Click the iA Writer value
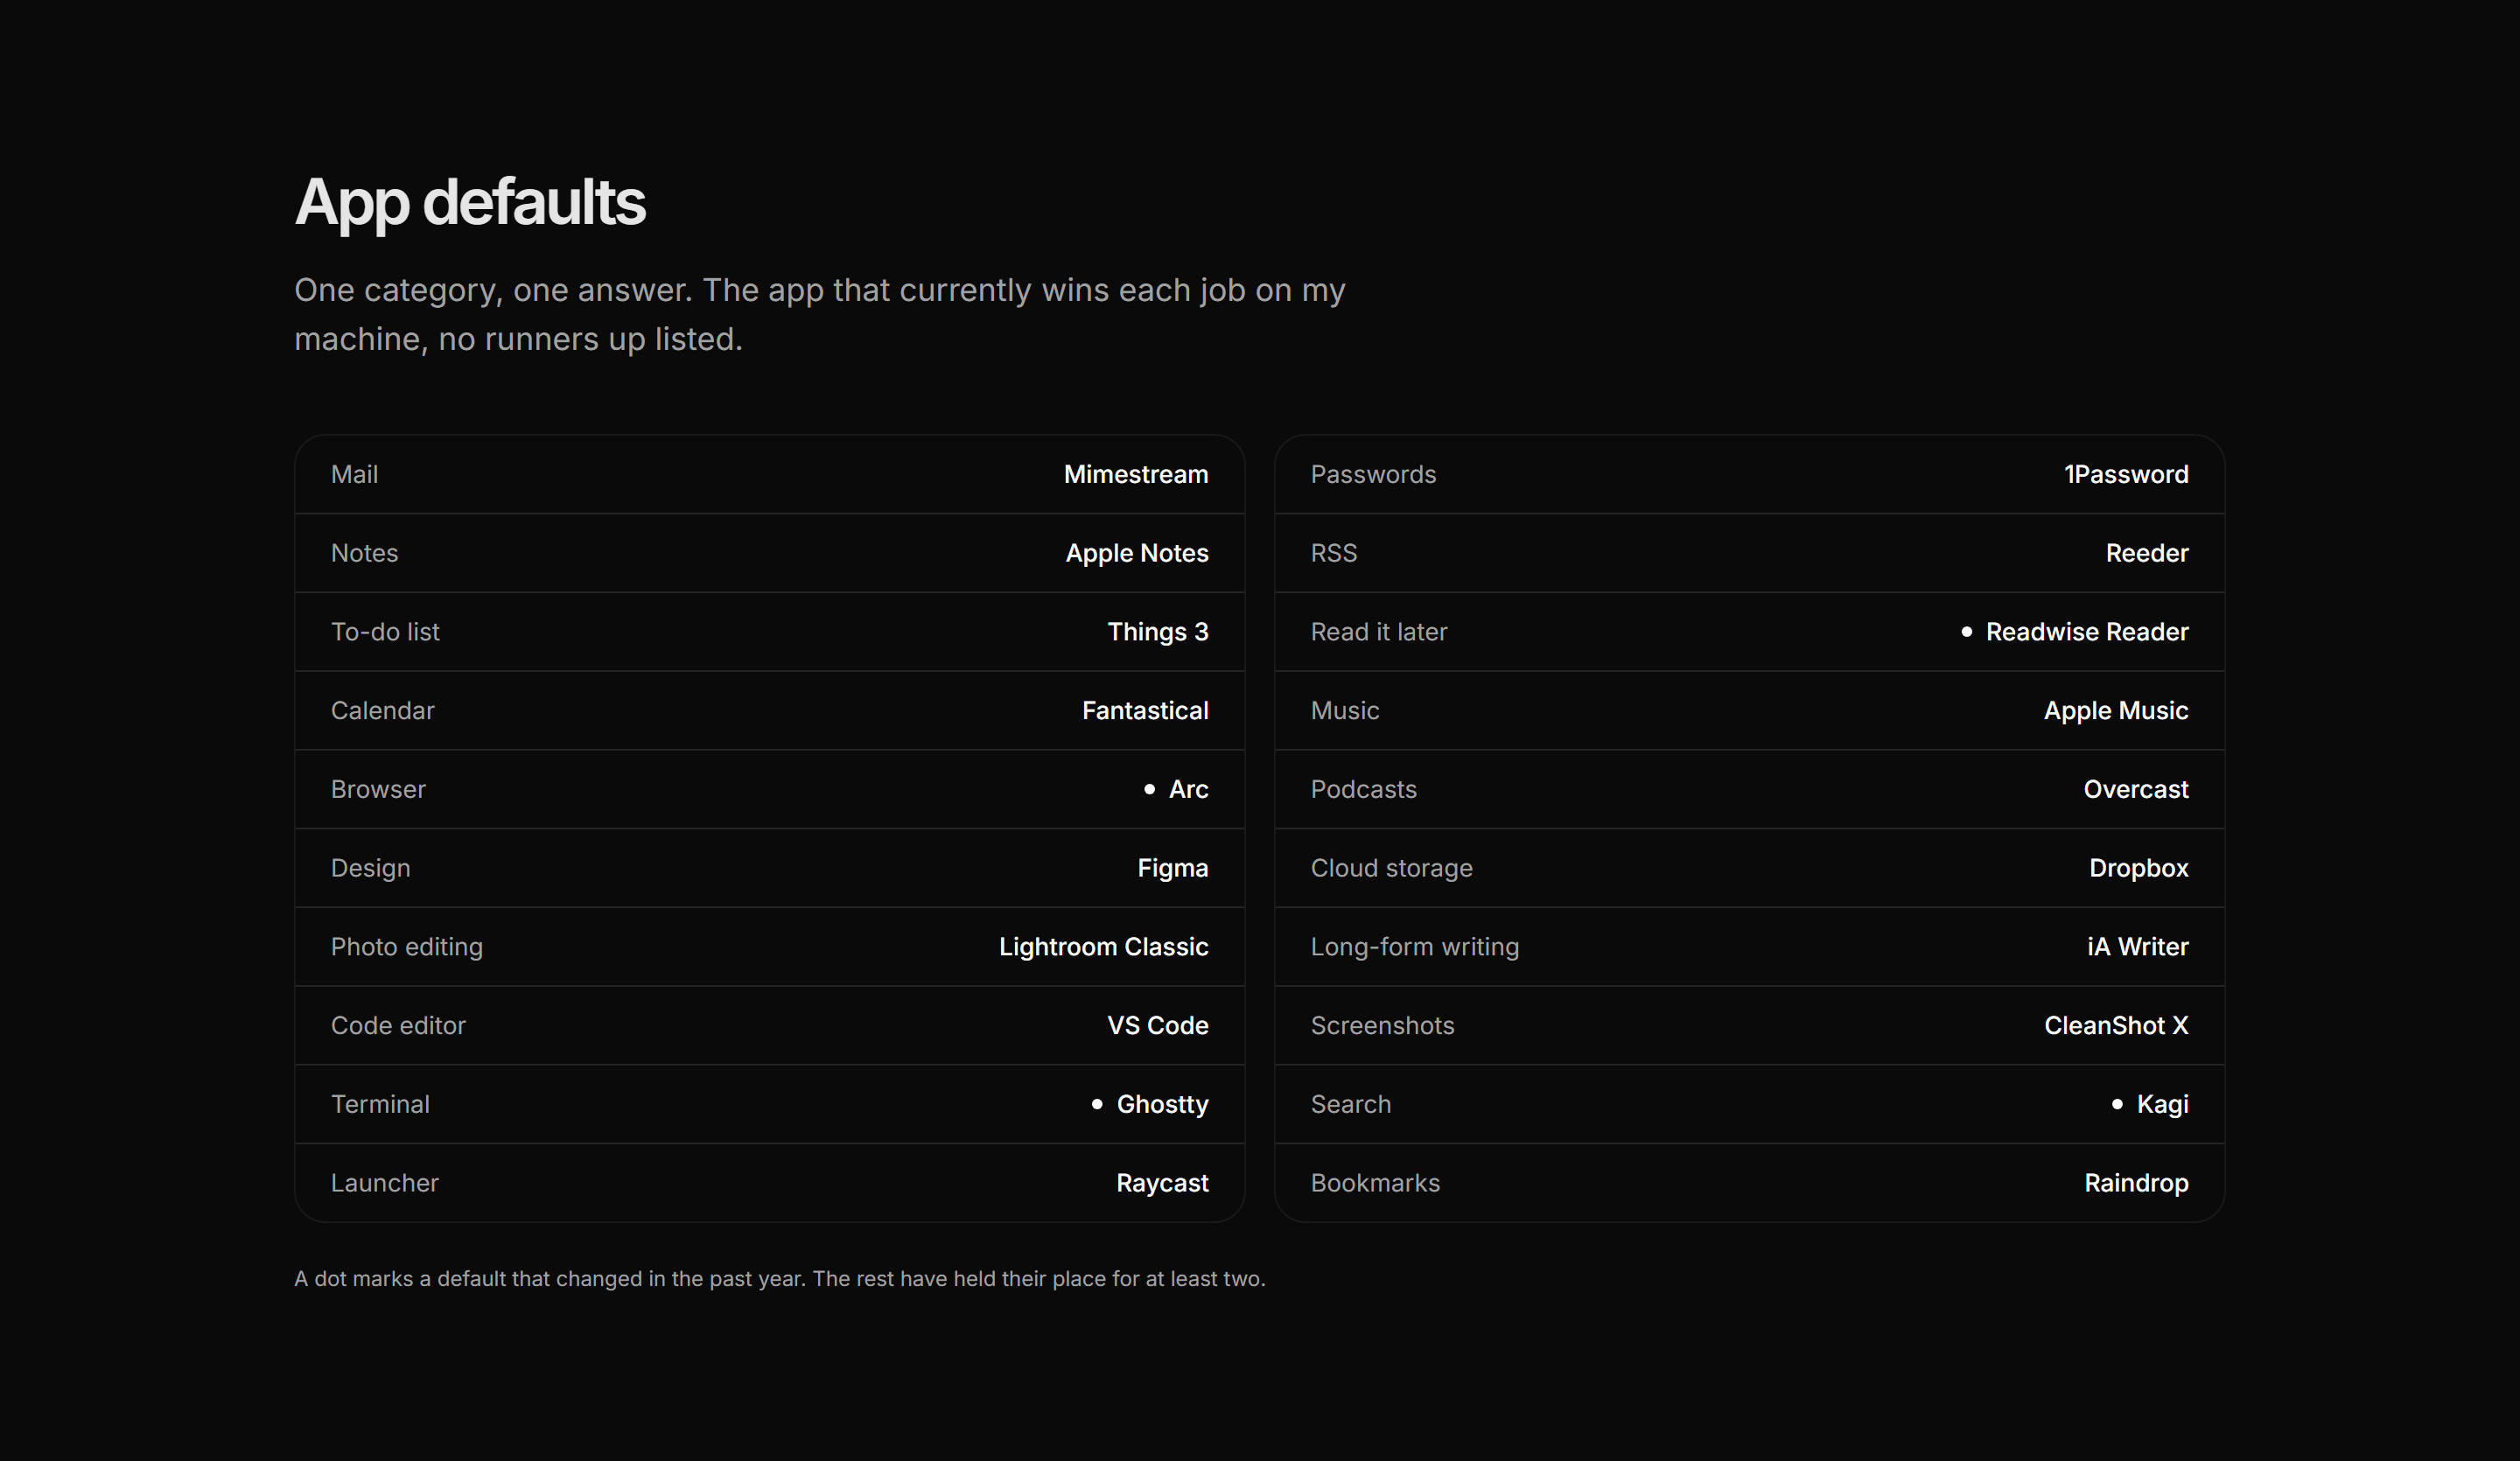 (2138, 947)
